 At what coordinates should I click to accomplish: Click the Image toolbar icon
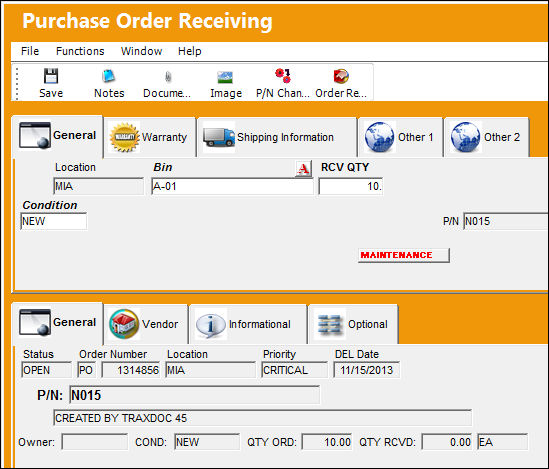pos(225,77)
